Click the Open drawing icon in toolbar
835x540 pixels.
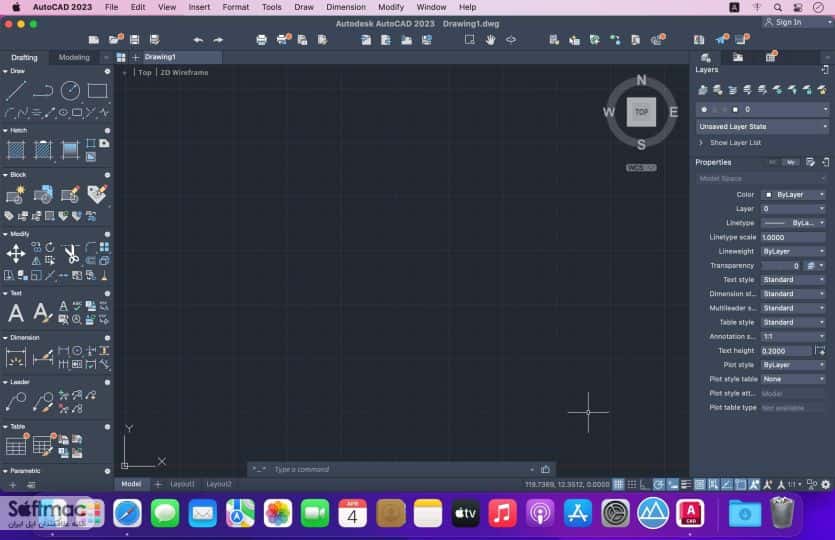tap(114, 40)
